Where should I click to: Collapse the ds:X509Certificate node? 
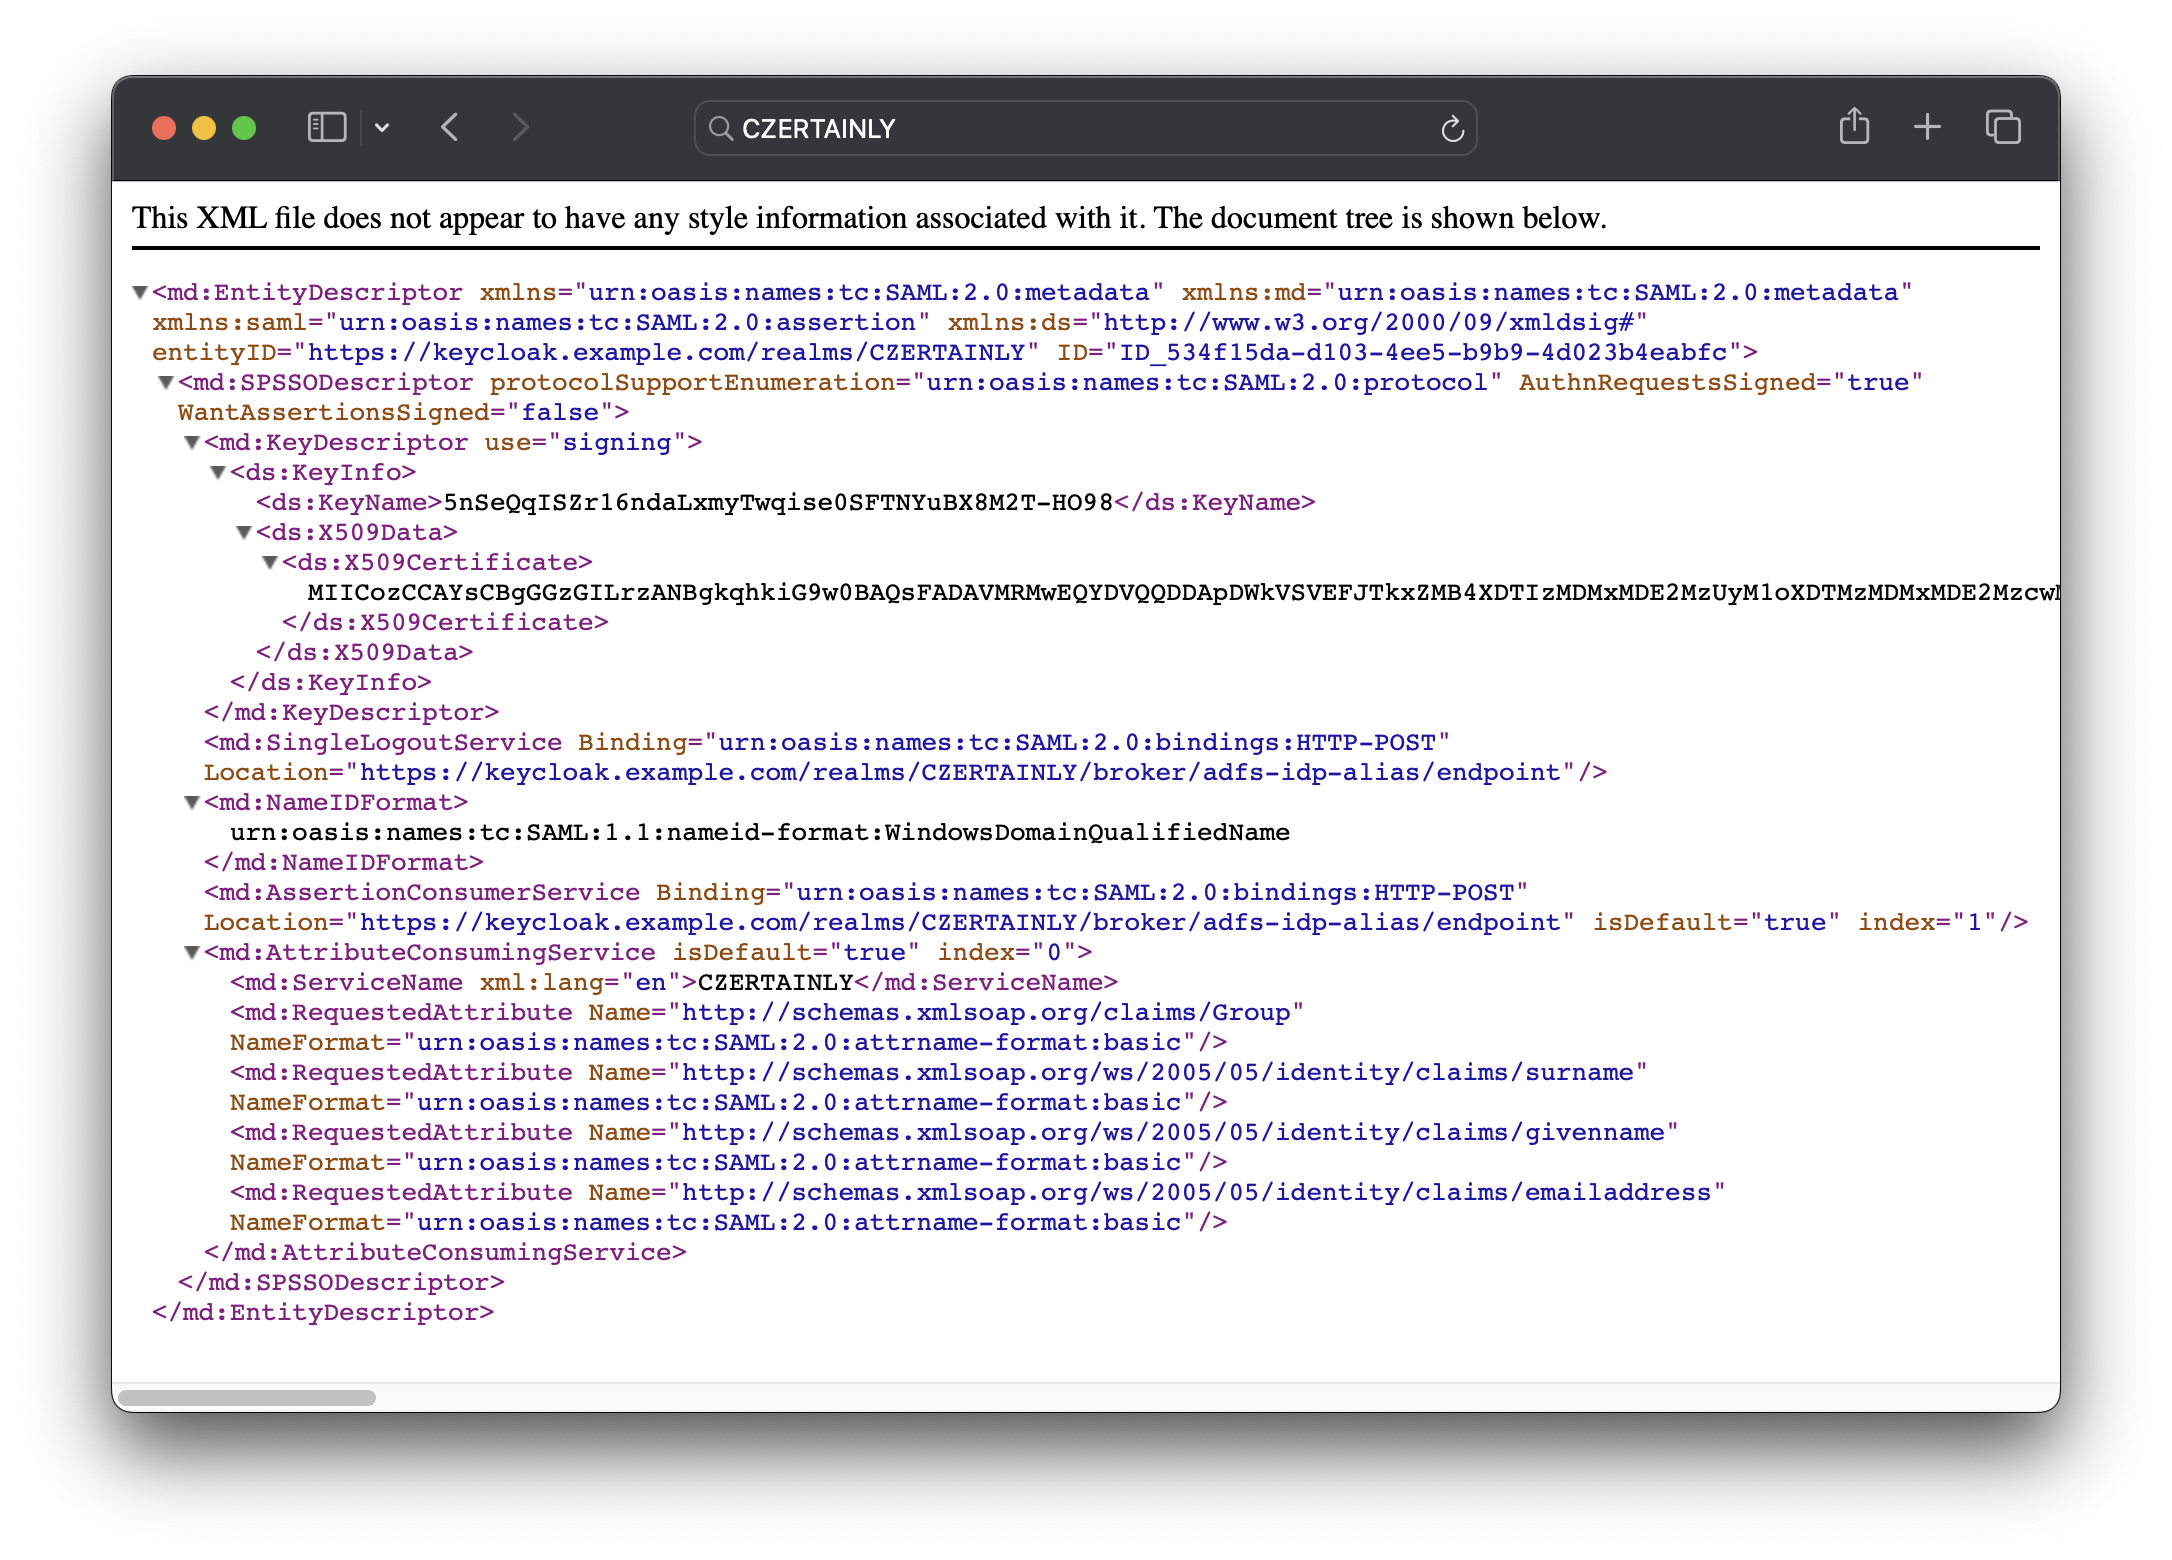tap(270, 562)
